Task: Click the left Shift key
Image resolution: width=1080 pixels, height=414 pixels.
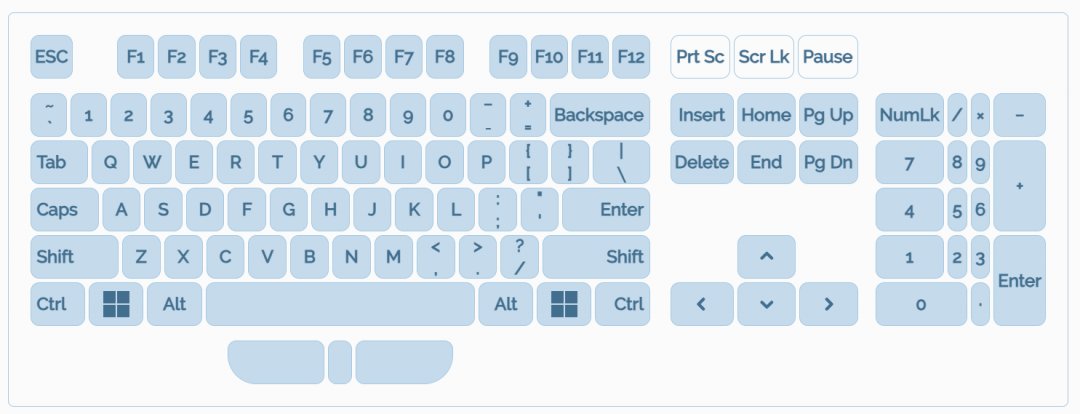Action: [x=73, y=257]
